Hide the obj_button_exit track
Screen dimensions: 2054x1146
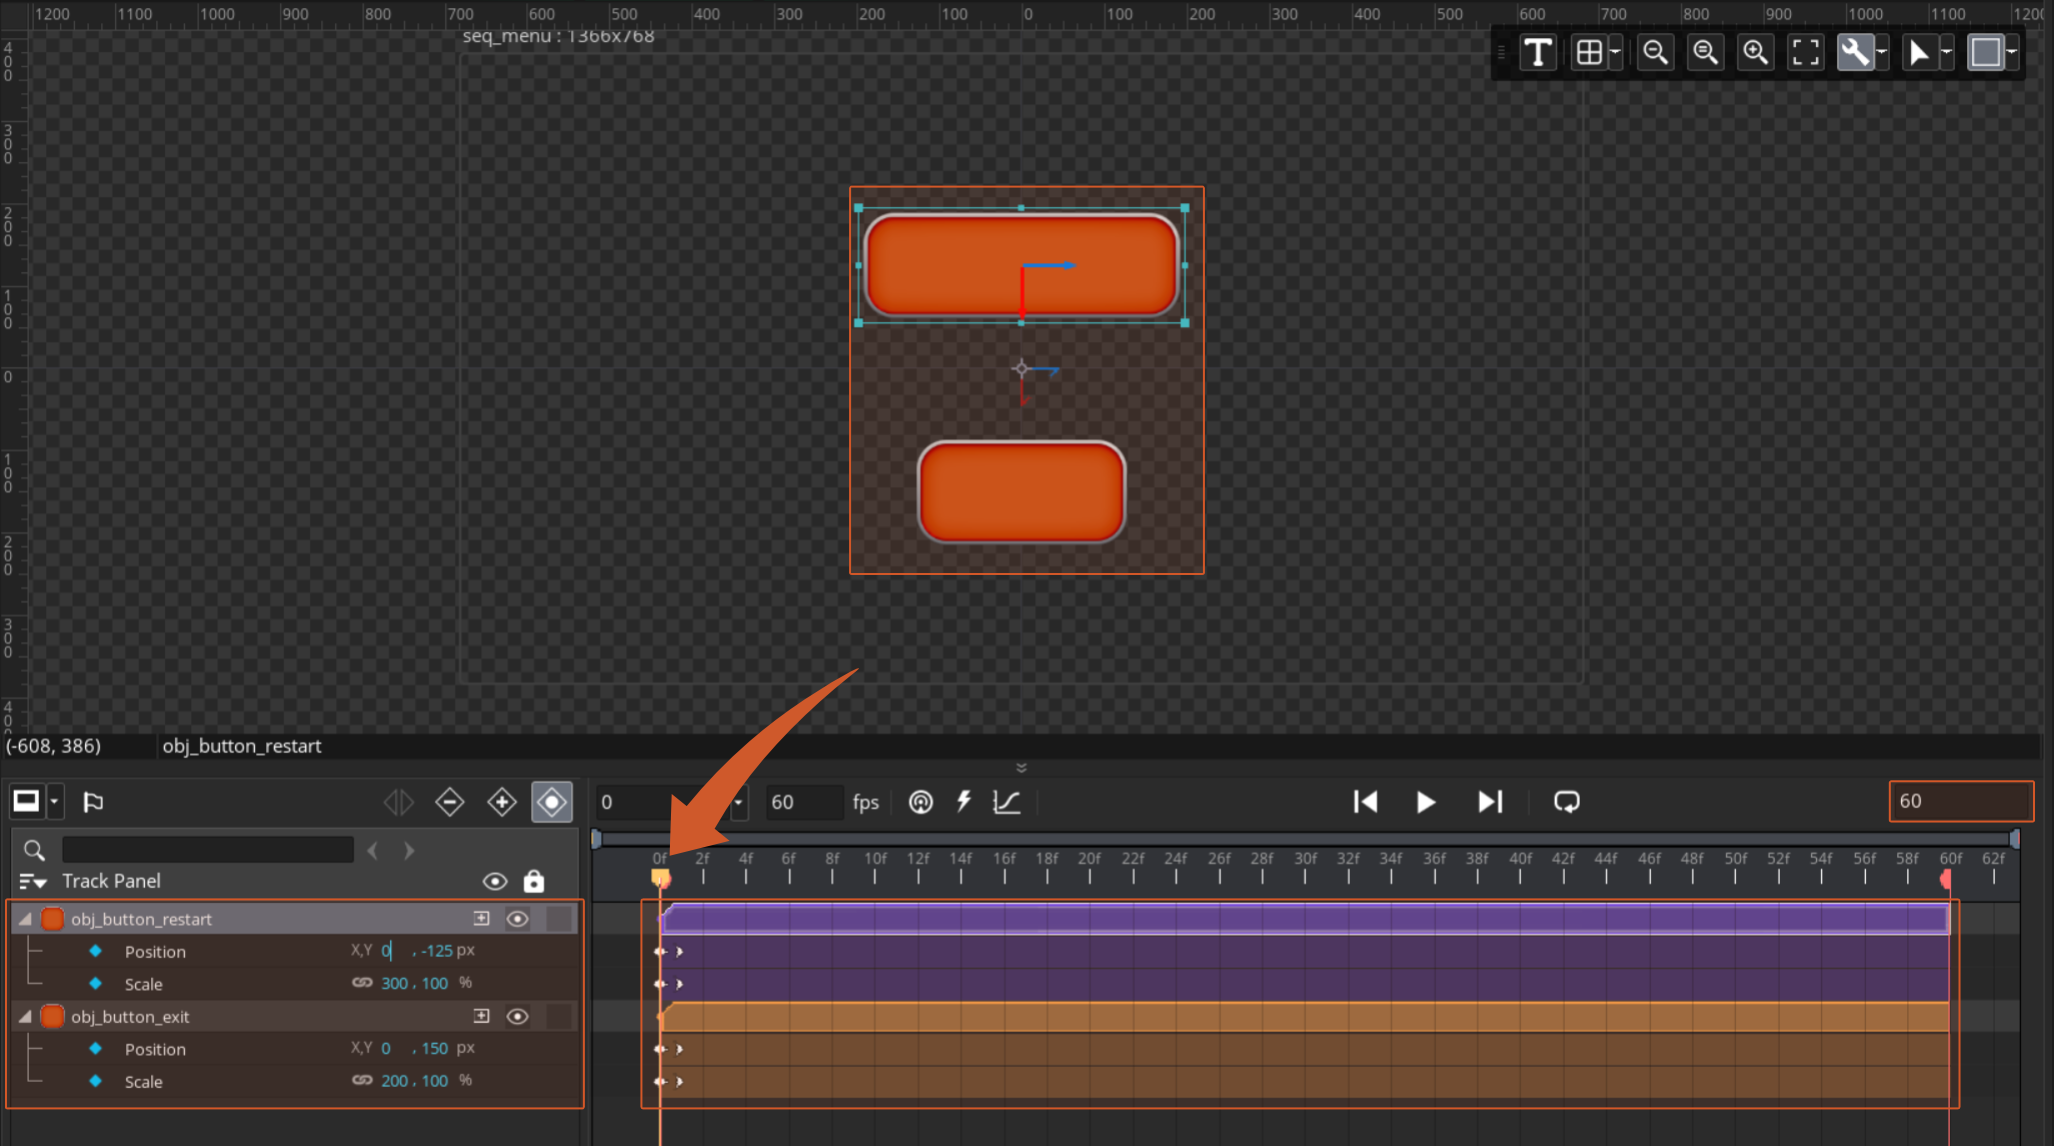(x=517, y=1016)
